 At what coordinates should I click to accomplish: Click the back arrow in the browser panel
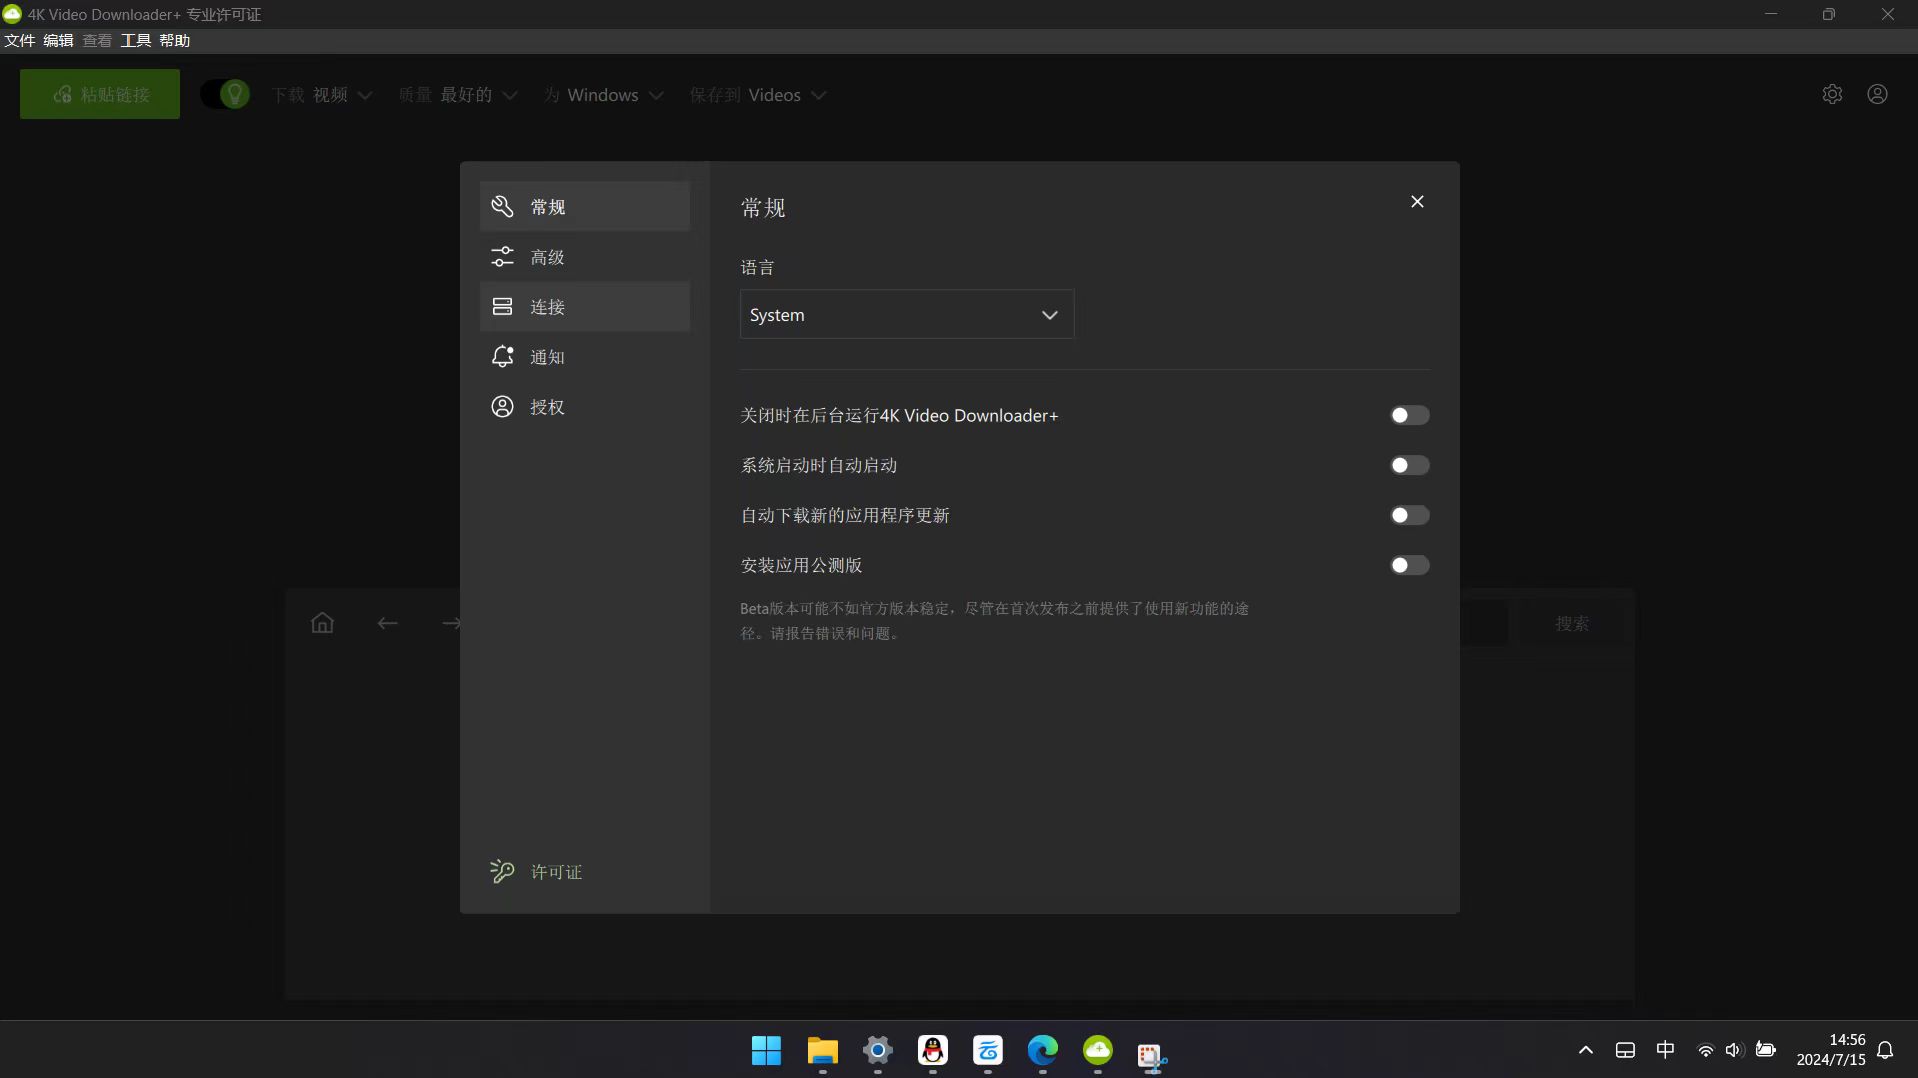[387, 623]
